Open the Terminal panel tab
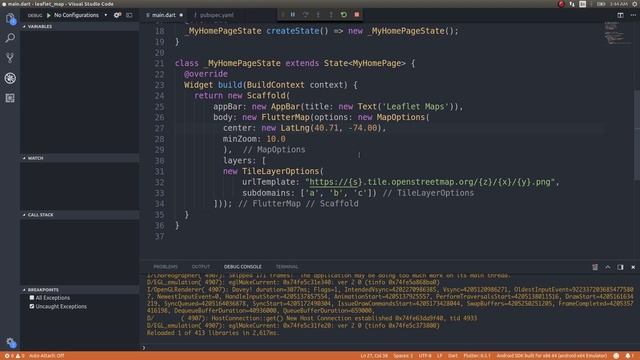The image size is (640, 360). tap(287, 267)
